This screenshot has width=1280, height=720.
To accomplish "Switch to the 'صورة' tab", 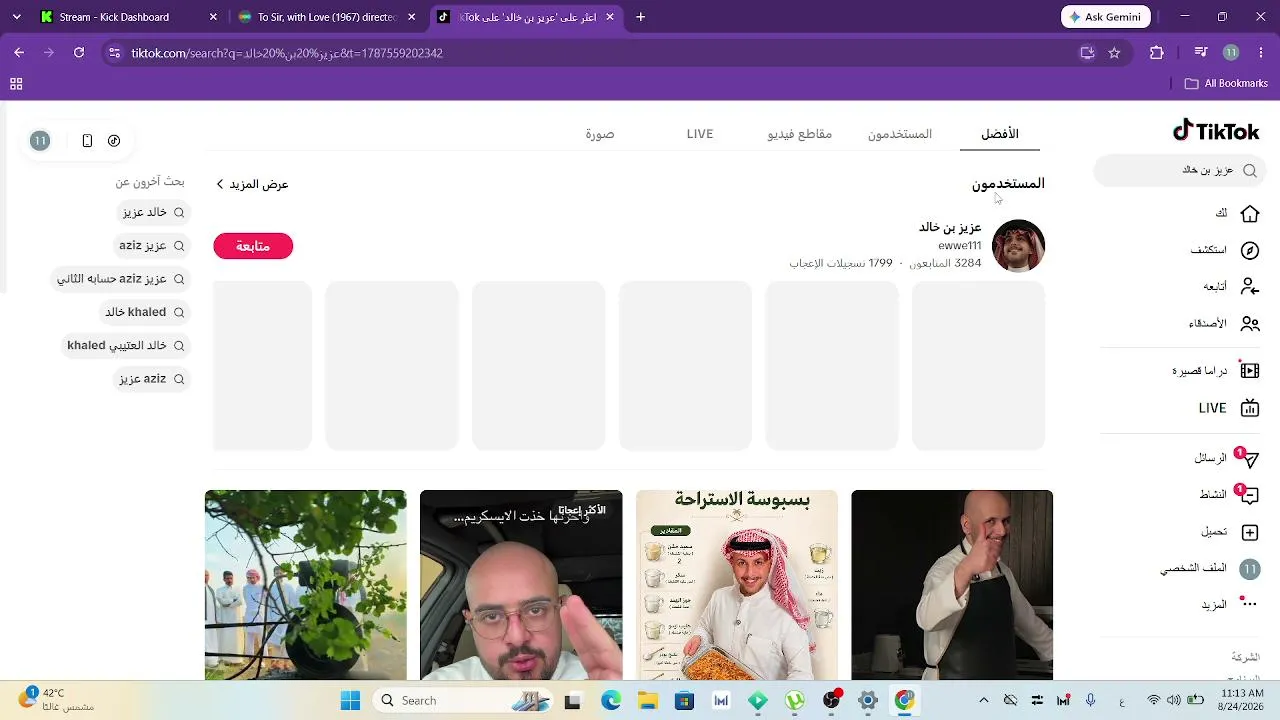I will tap(600, 134).
